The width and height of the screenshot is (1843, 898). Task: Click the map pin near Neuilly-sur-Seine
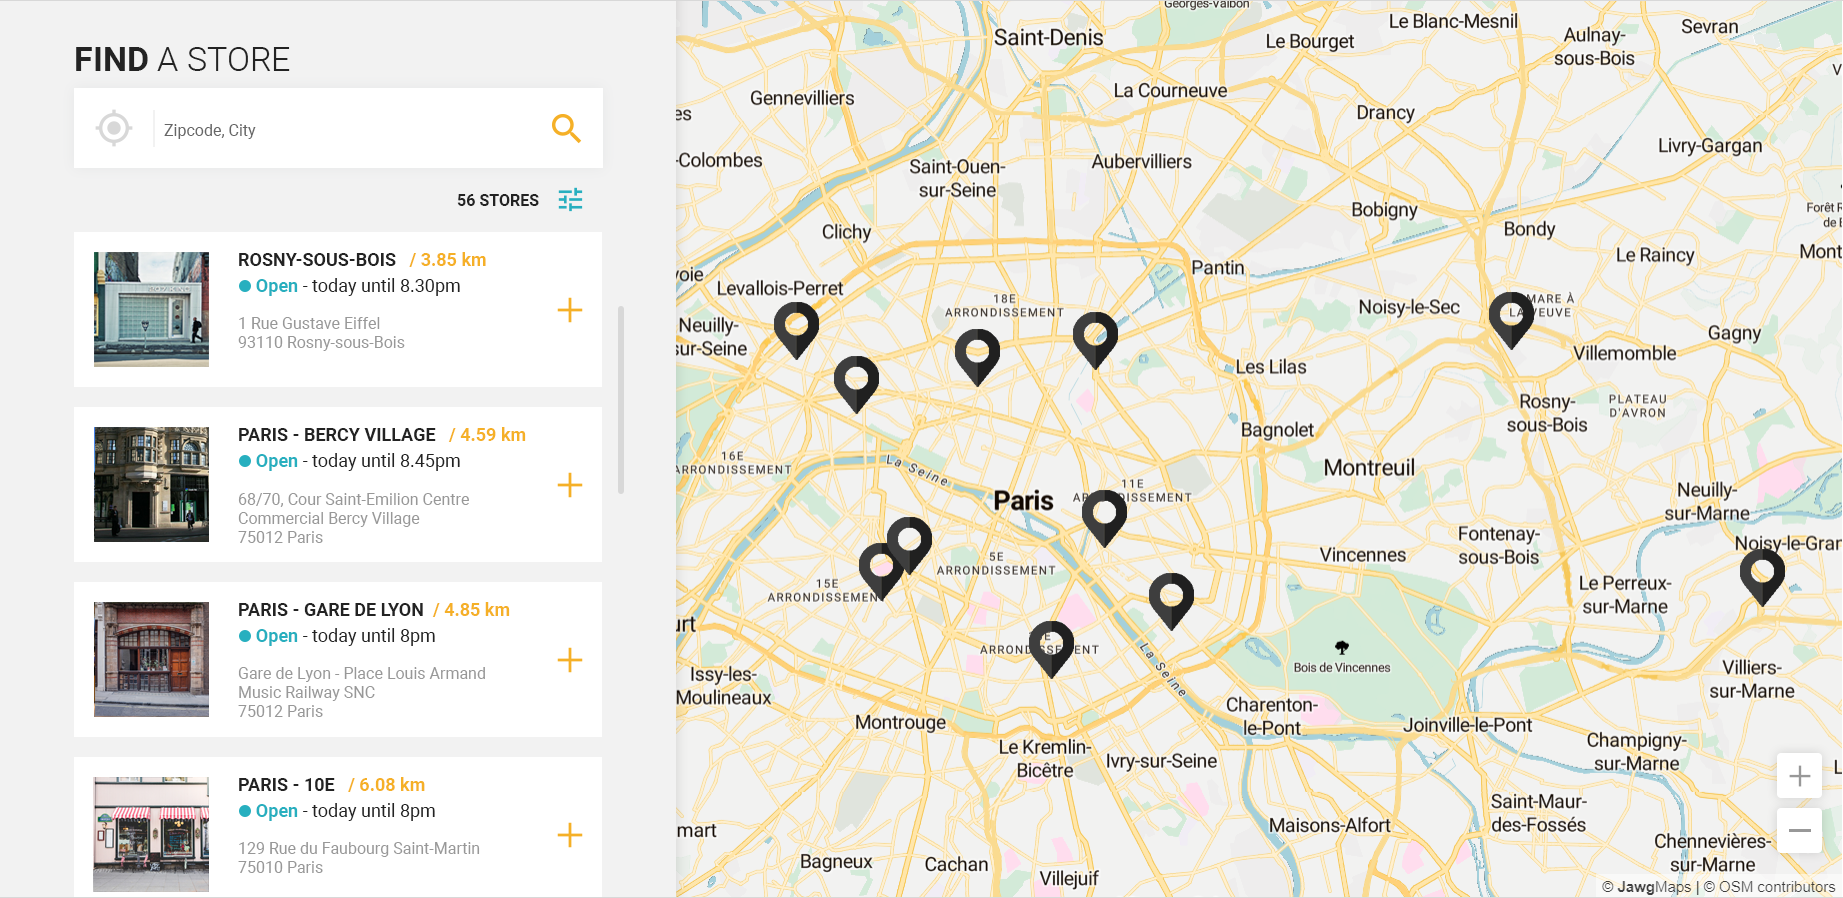click(796, 330)
